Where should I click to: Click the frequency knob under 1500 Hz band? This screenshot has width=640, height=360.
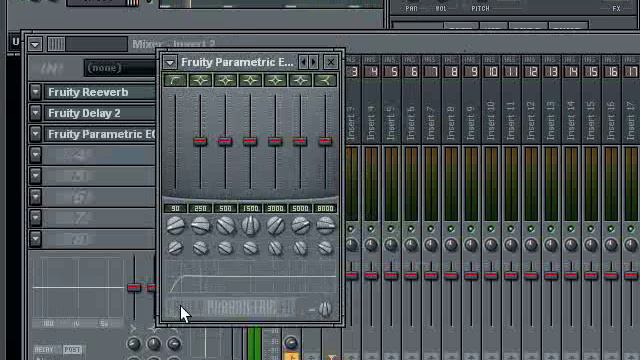250,226
